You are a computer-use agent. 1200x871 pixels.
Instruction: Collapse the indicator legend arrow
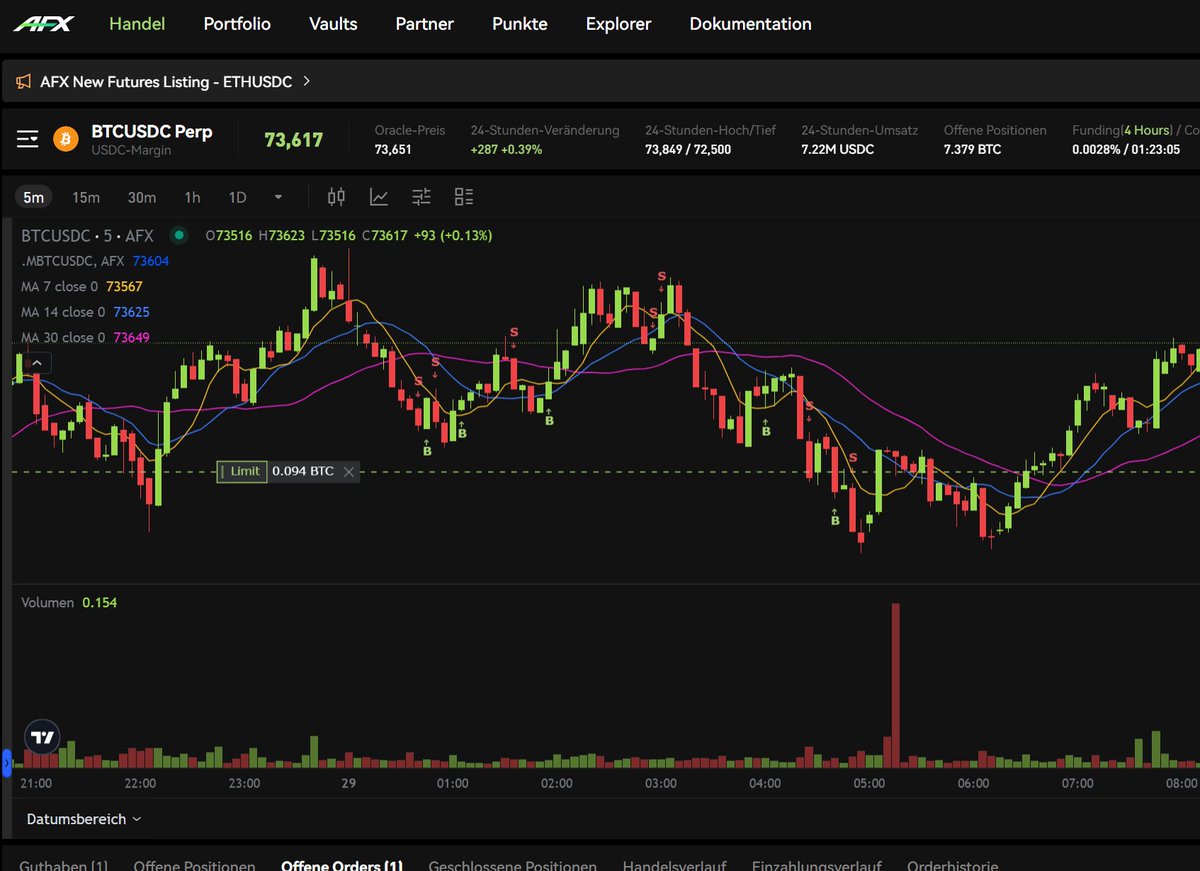click(x=36, y=362)
